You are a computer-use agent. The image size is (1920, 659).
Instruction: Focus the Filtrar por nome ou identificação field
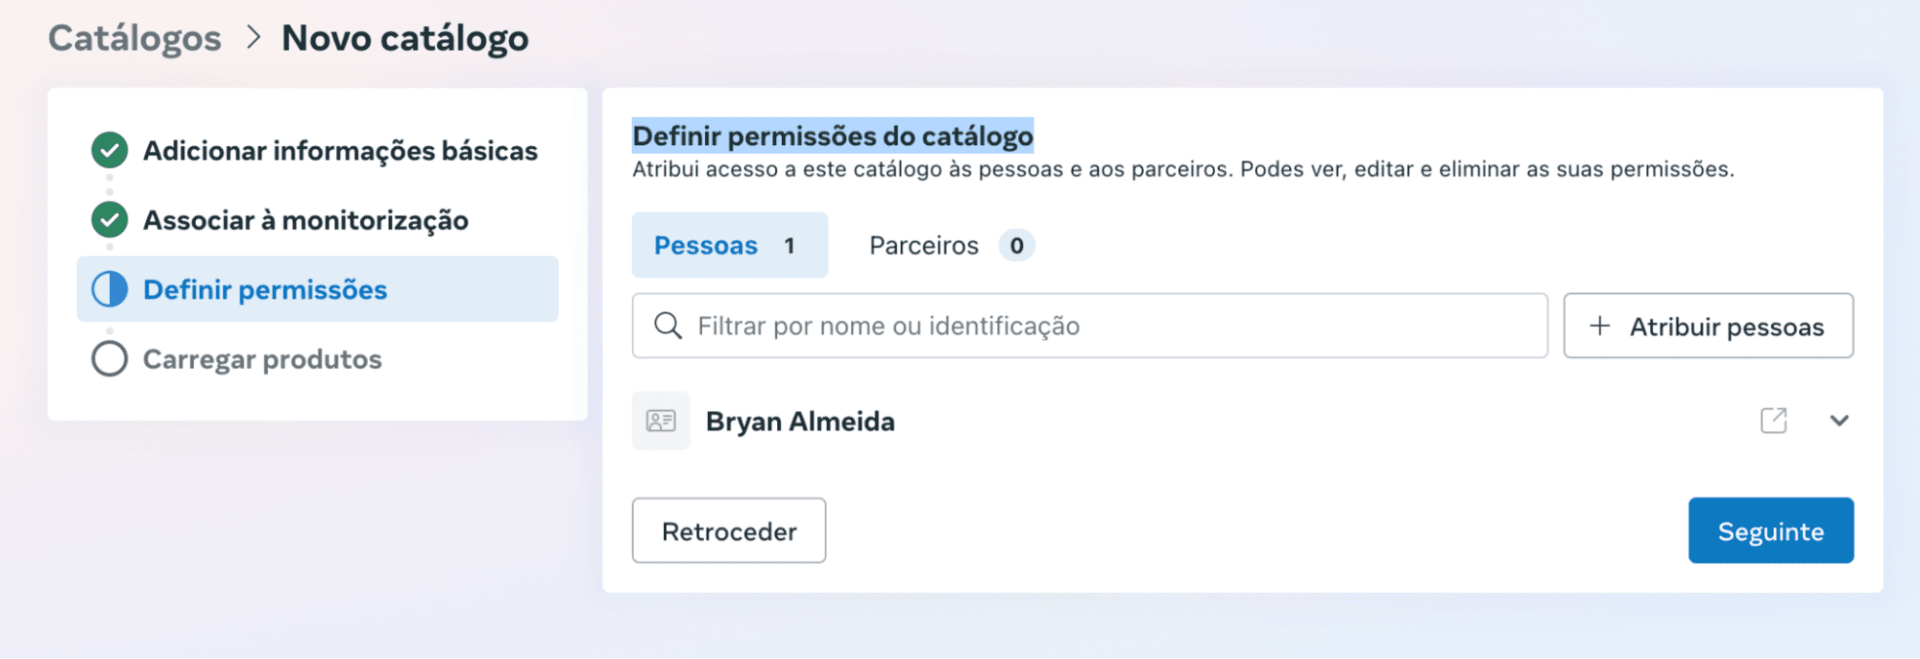click(x=1110, y=326)
